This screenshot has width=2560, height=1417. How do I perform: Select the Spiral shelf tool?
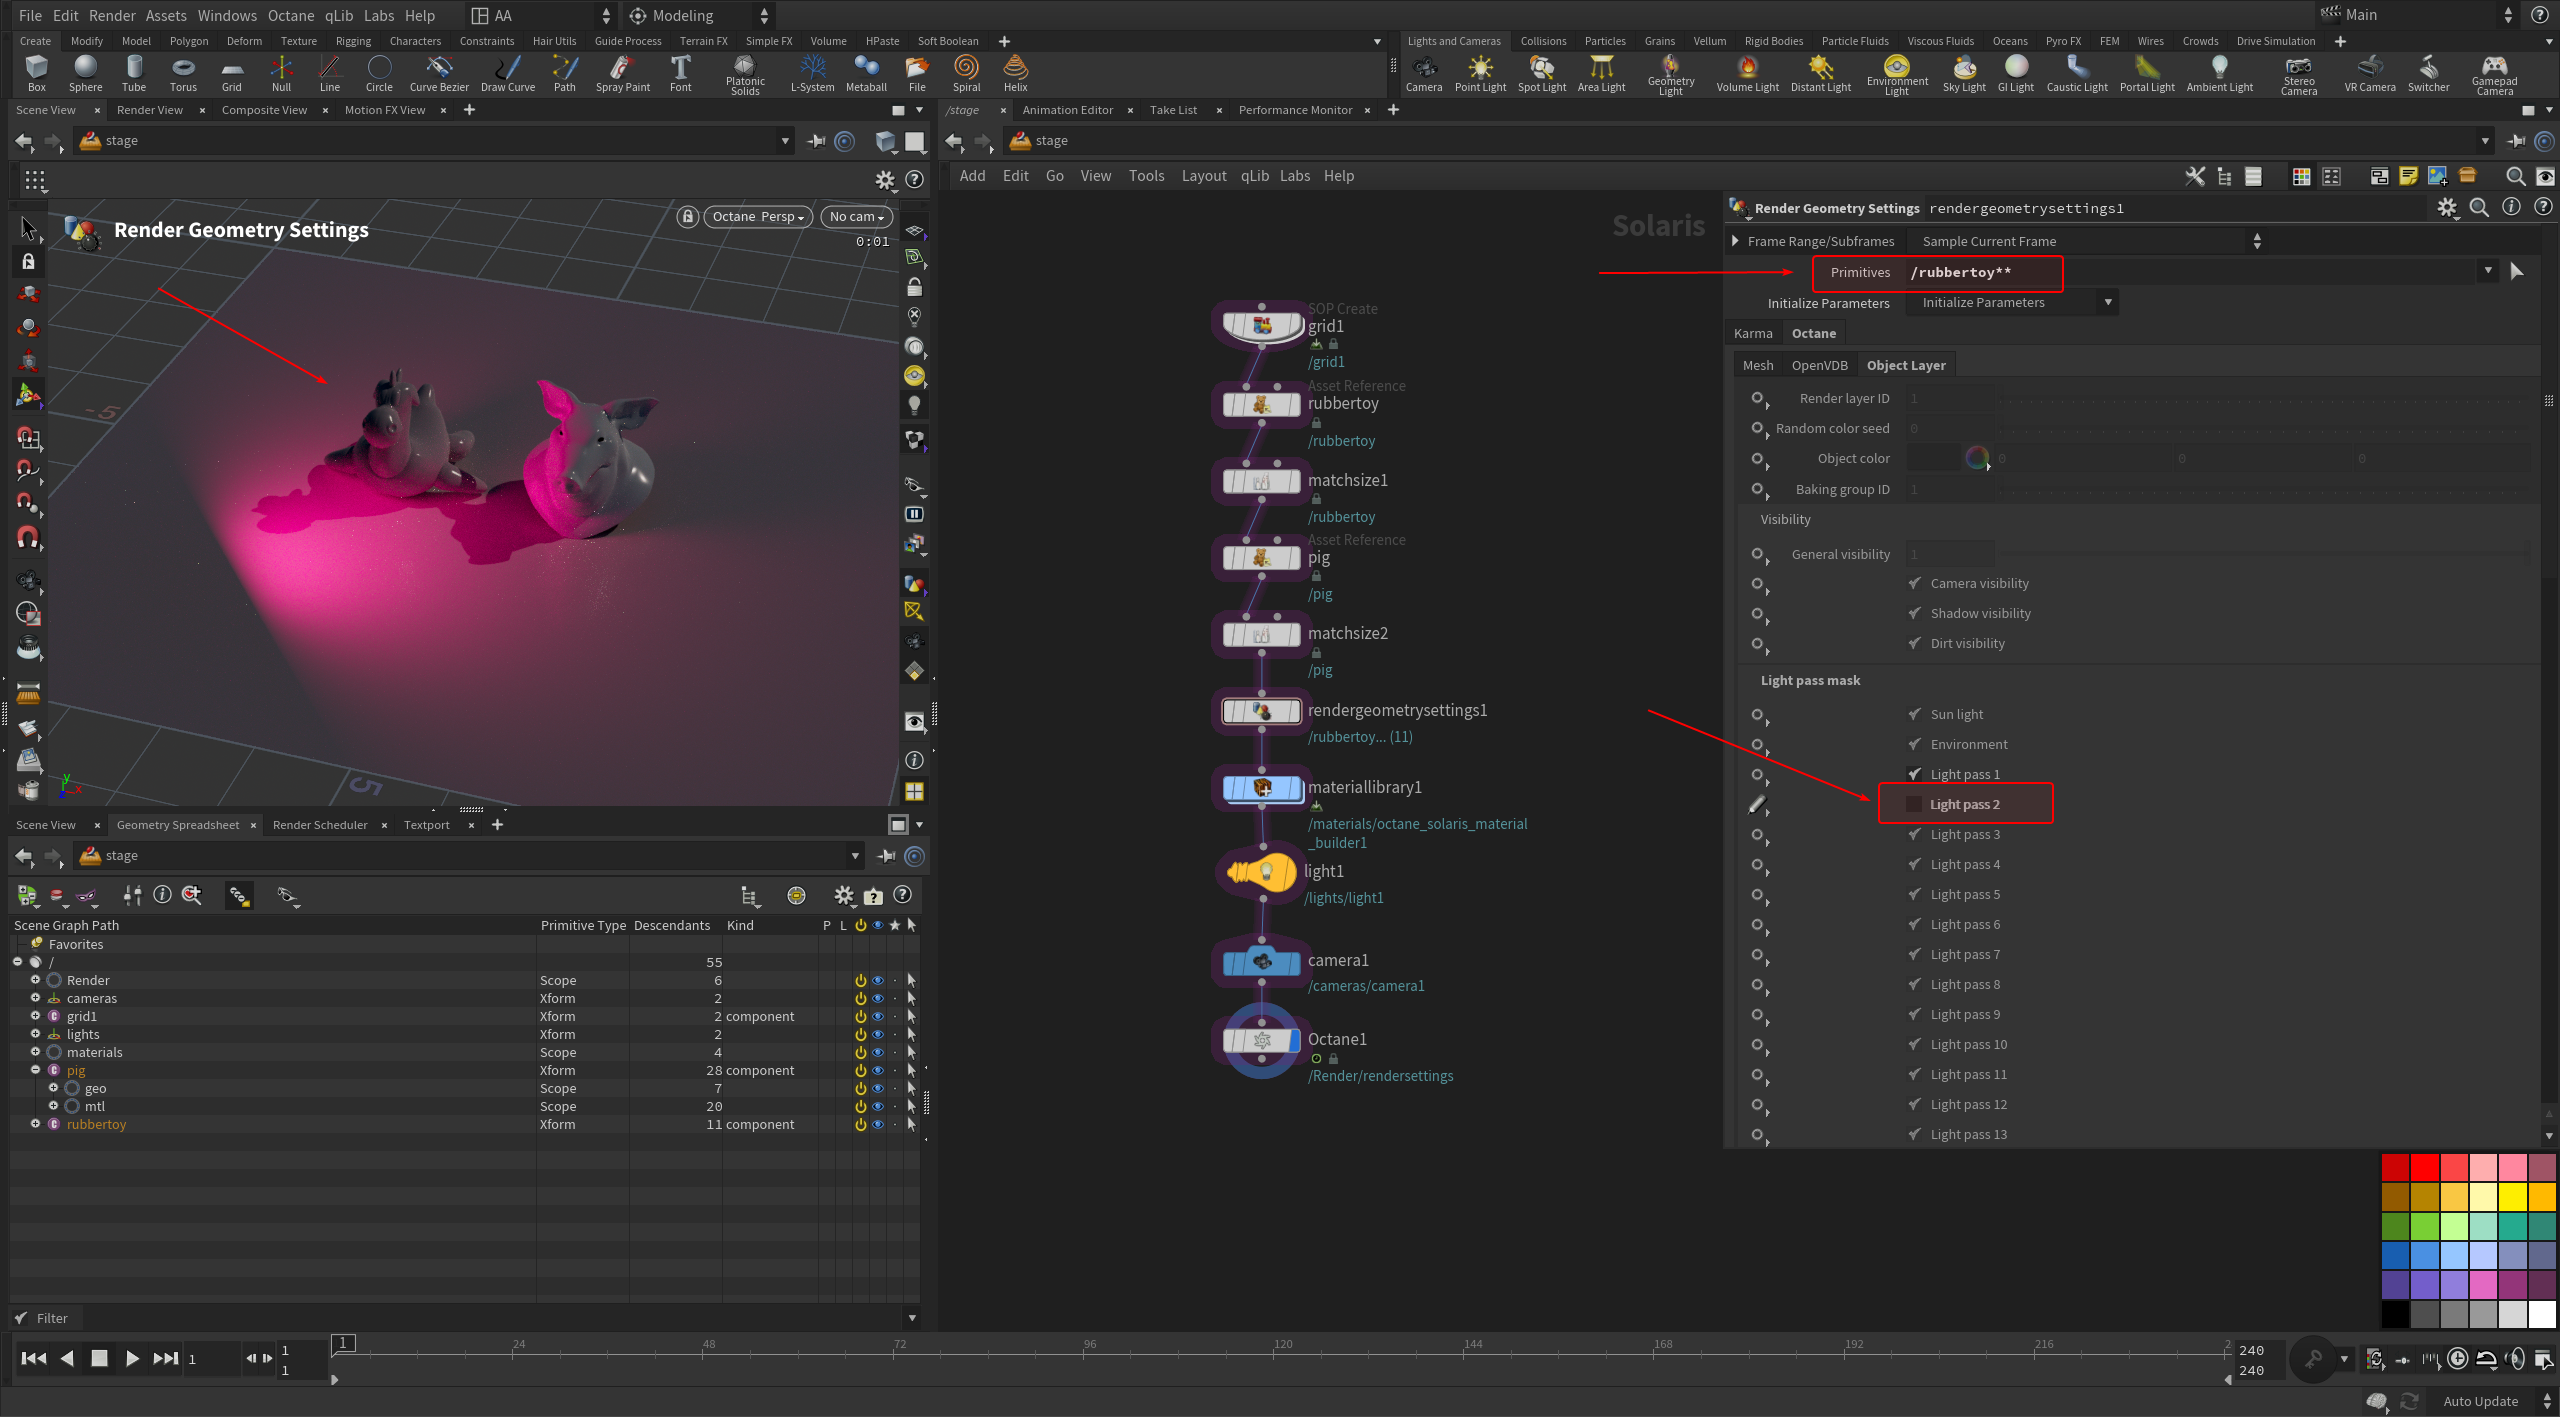pyautogui.click(x=966, y=72)
